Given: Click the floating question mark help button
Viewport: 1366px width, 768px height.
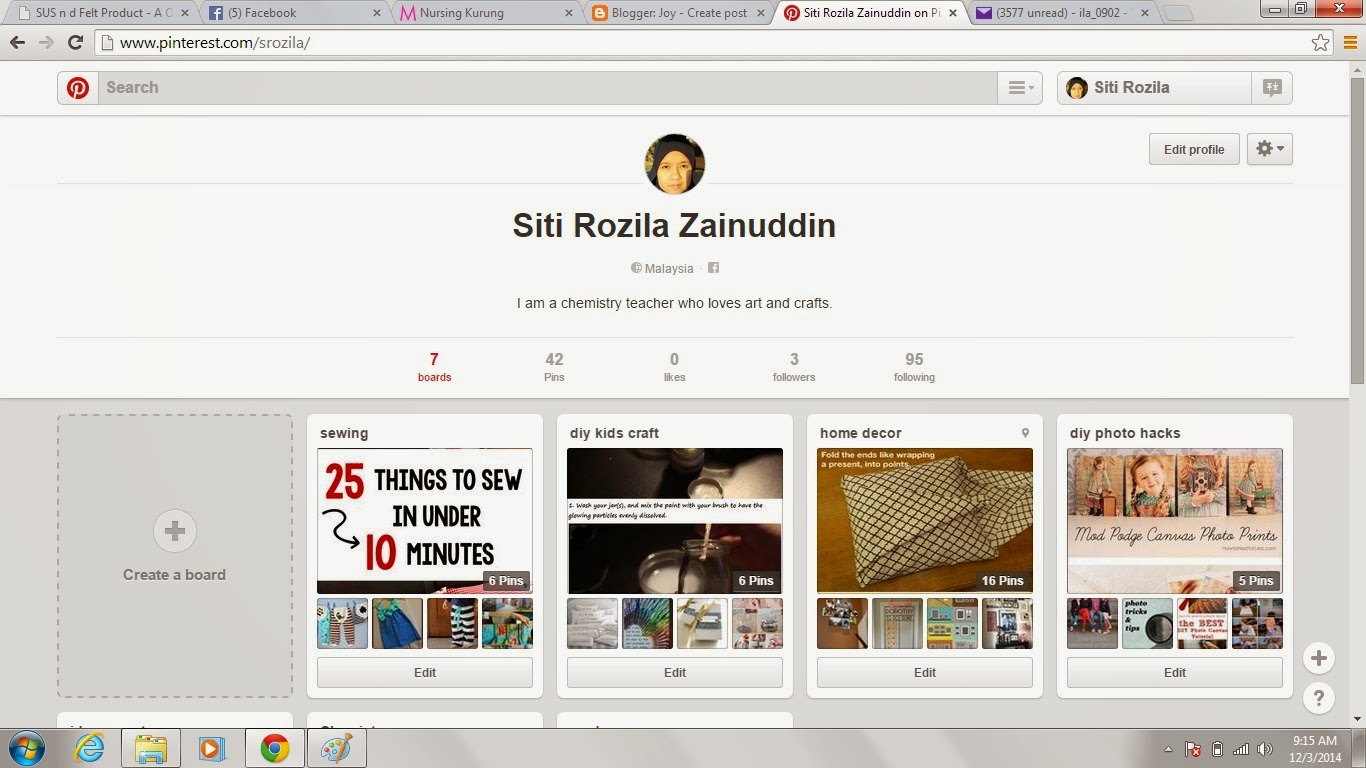Looking at the screenshot, I should pyautogui.click(x=1319, y=698).
